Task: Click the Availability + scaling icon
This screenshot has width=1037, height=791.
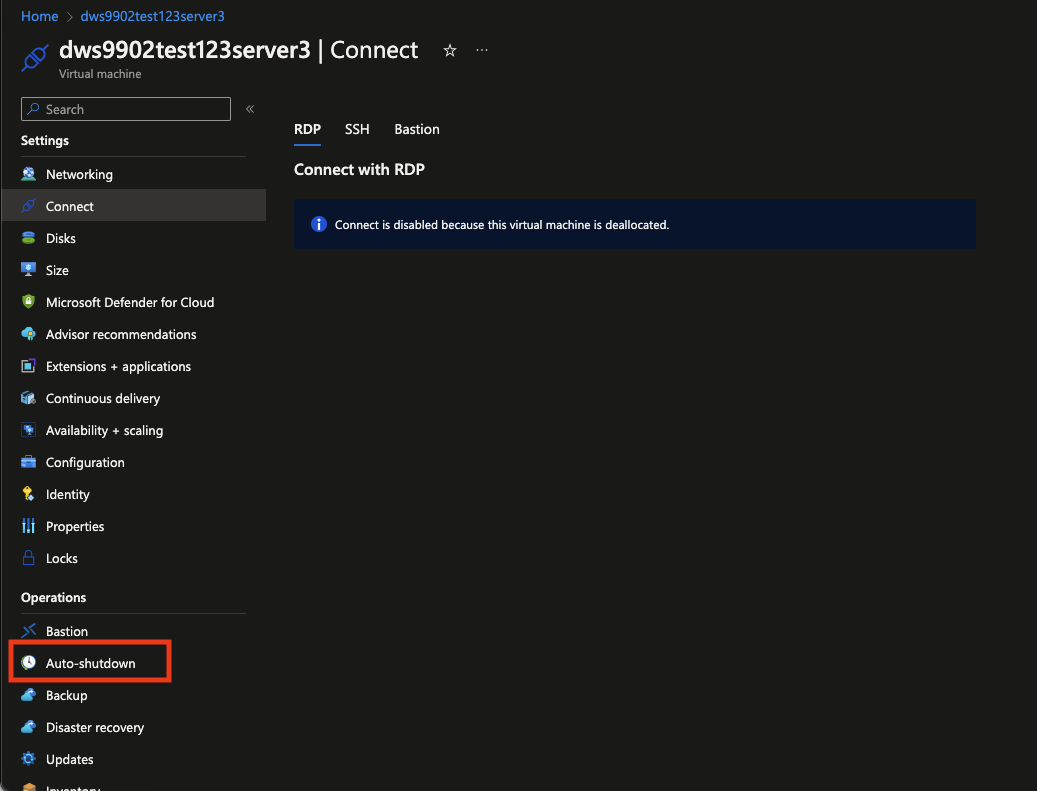Action: [x=28, y=430]
